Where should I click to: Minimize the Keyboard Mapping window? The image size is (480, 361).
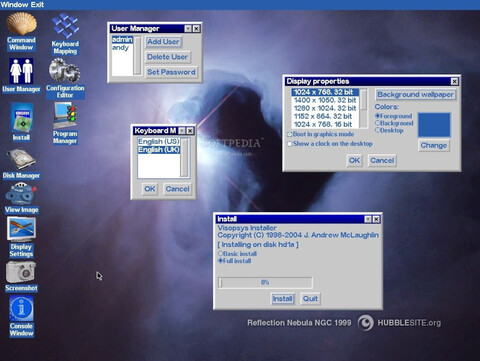pos(182,131)
